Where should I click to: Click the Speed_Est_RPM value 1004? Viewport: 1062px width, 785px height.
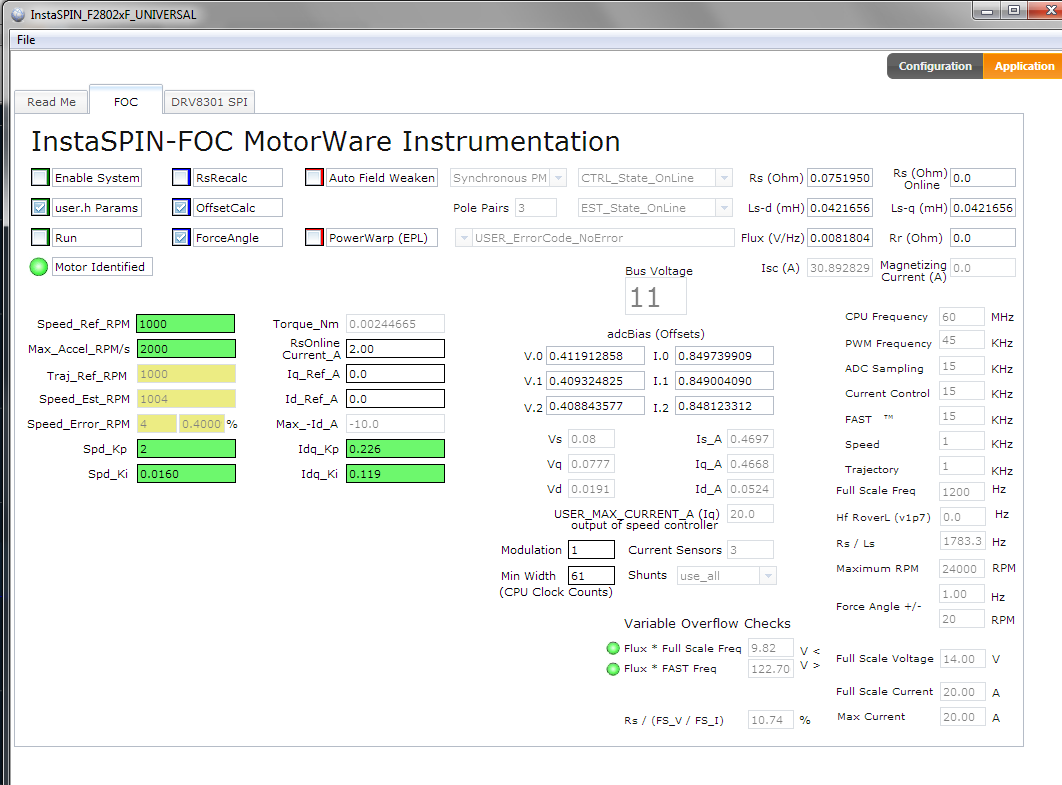[x=186, y=399]
